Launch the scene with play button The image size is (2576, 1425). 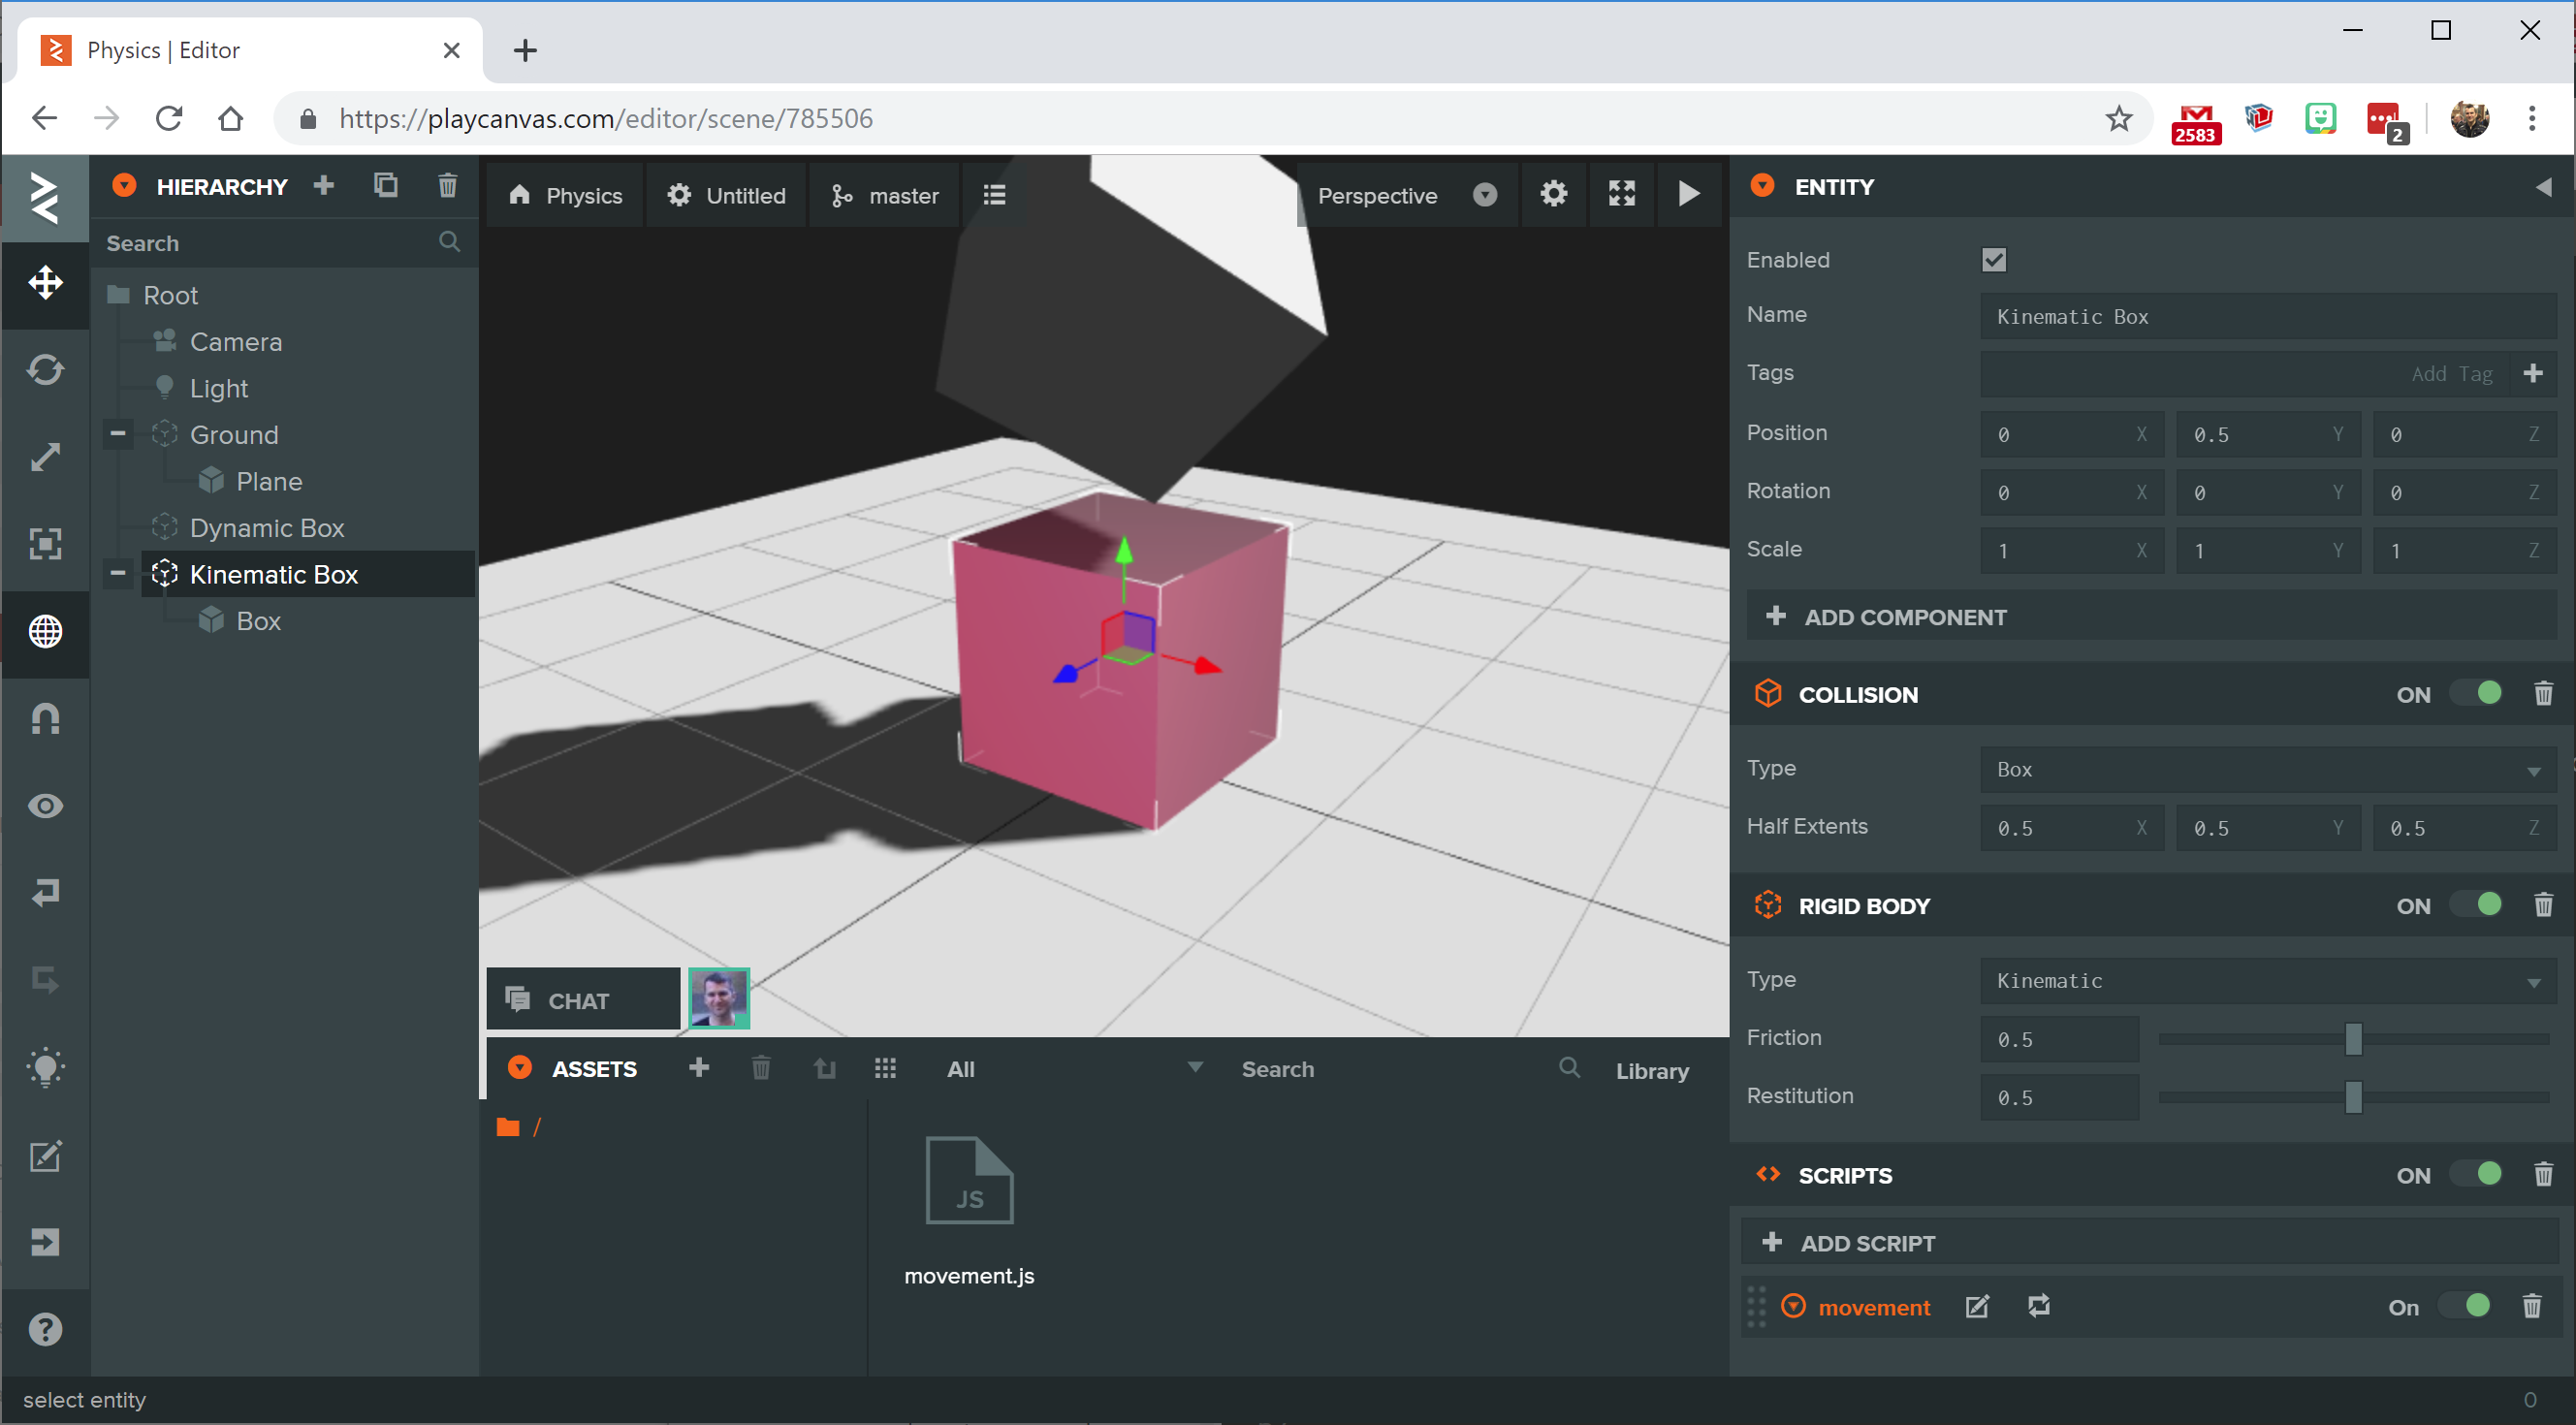pyautogui.click(x=1689, y=194)
